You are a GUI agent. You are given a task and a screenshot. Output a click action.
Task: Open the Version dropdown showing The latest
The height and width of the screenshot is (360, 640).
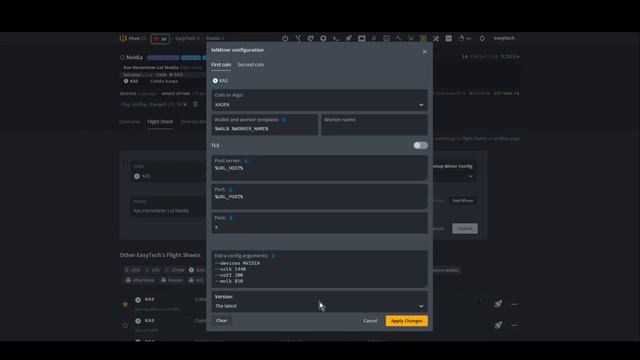point(319,302)
